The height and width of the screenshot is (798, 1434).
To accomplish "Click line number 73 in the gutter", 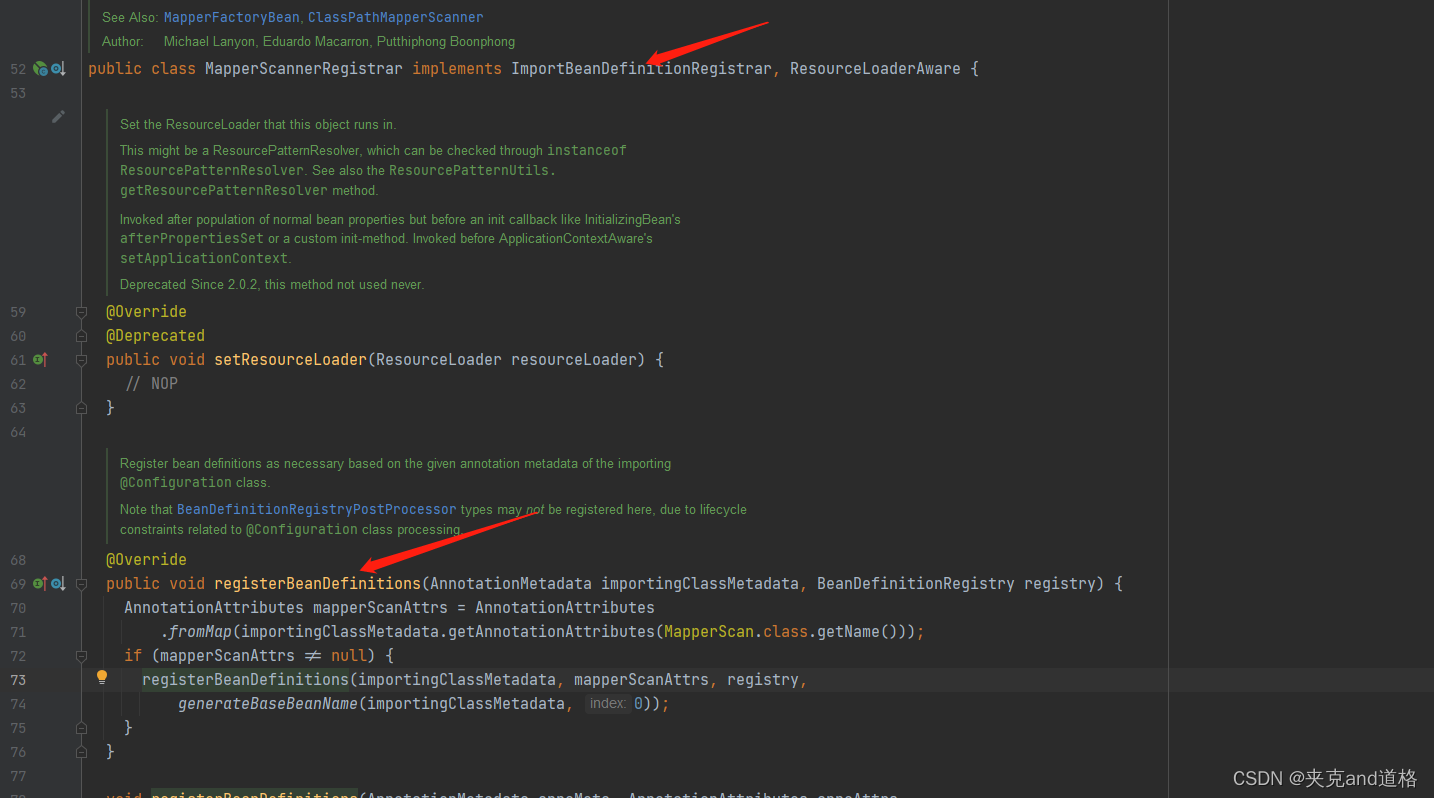I will [x=18, y=680].
